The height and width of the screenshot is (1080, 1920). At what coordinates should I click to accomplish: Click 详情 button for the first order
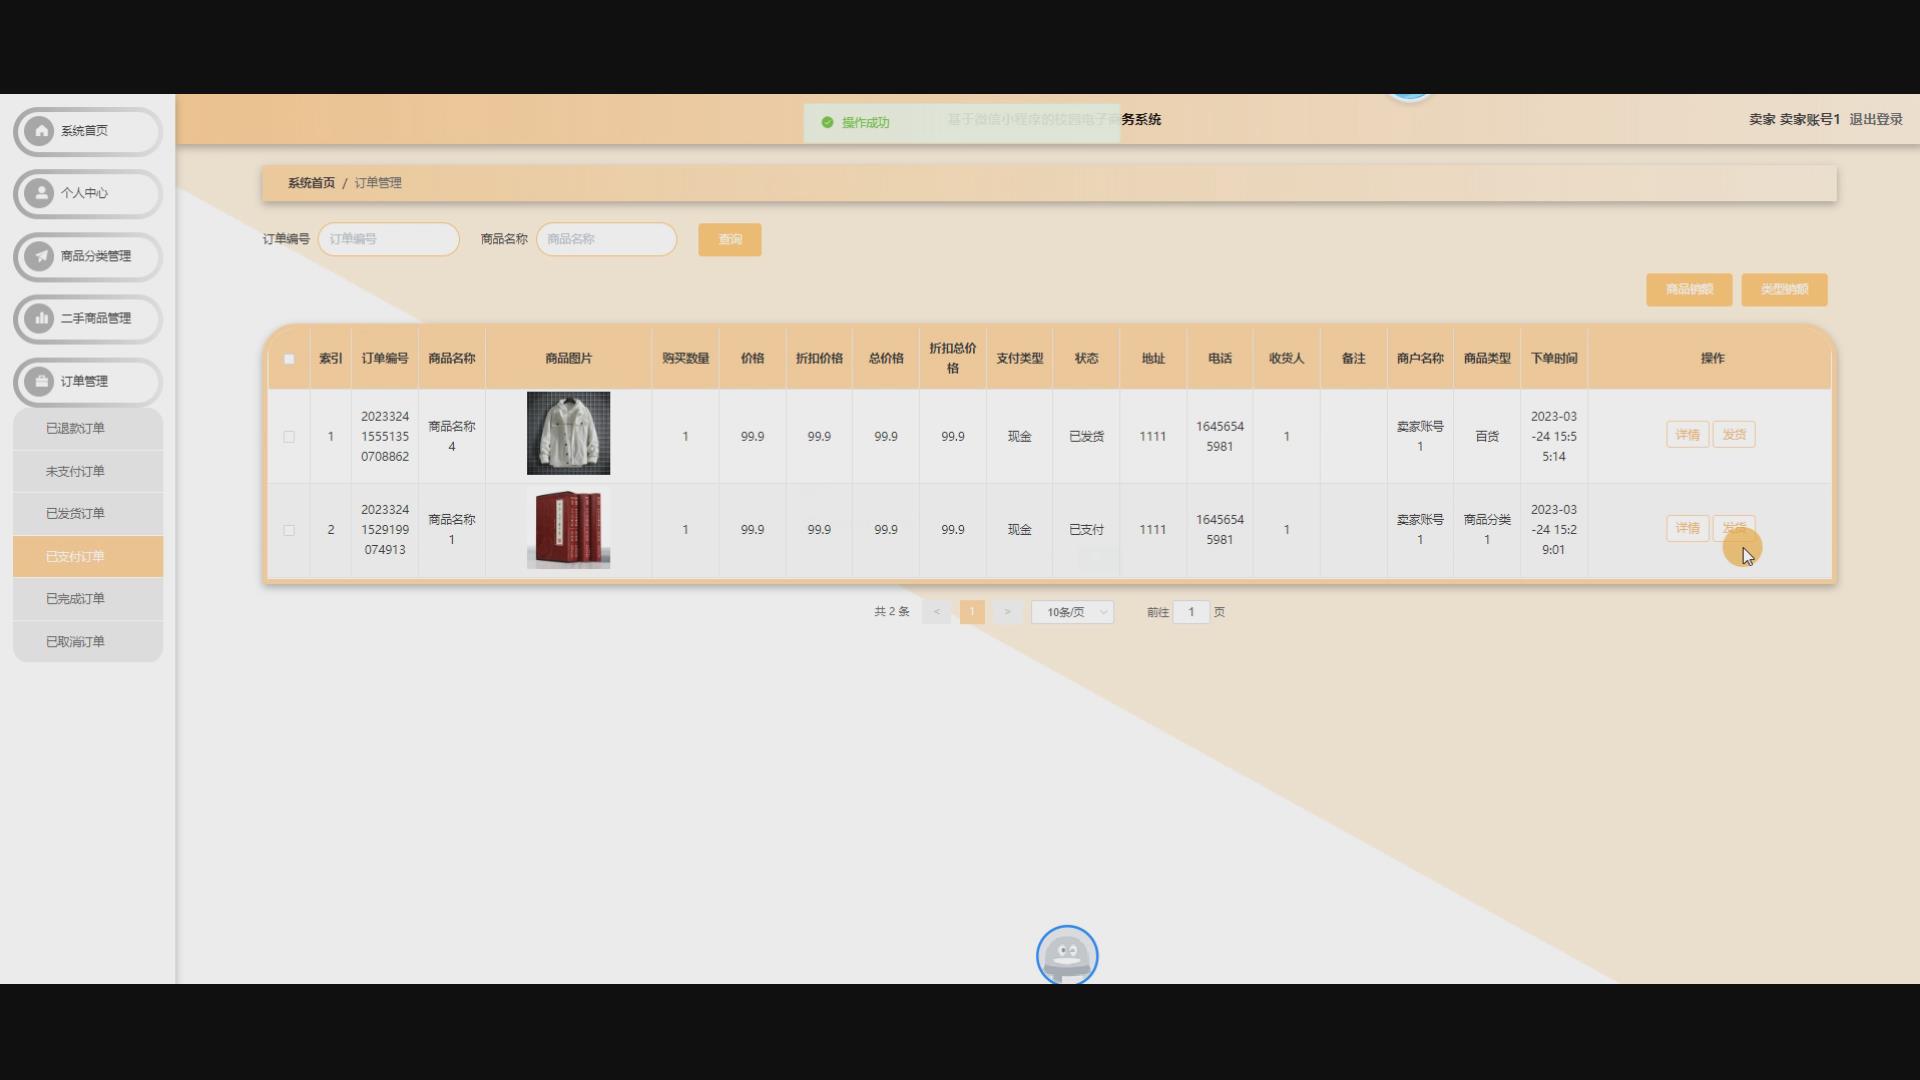pyautogui.click(x=1686, y=435)
